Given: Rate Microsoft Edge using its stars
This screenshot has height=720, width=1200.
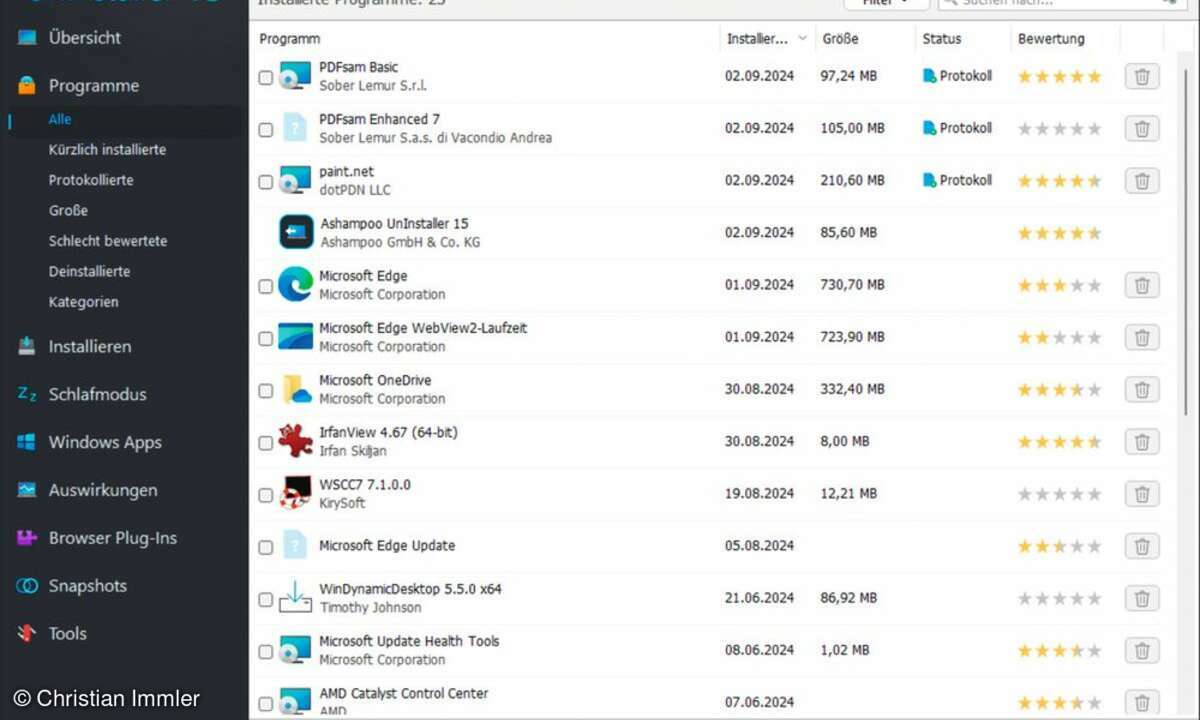Looking at the screenshot, I should pyautogui.click(x=1059, y=285).
